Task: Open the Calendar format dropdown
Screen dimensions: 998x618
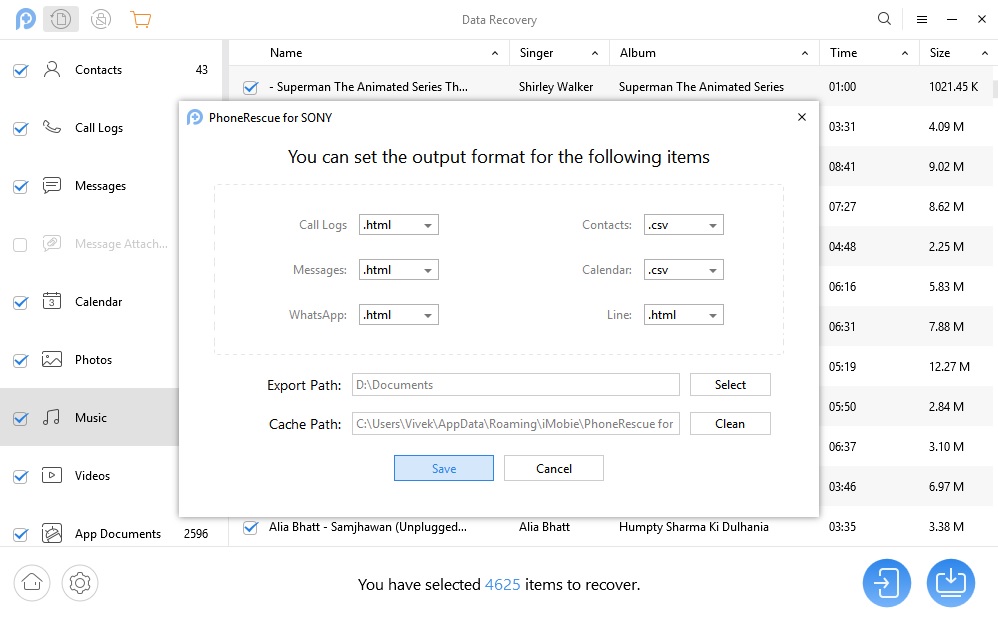Action: pos(684,270)
